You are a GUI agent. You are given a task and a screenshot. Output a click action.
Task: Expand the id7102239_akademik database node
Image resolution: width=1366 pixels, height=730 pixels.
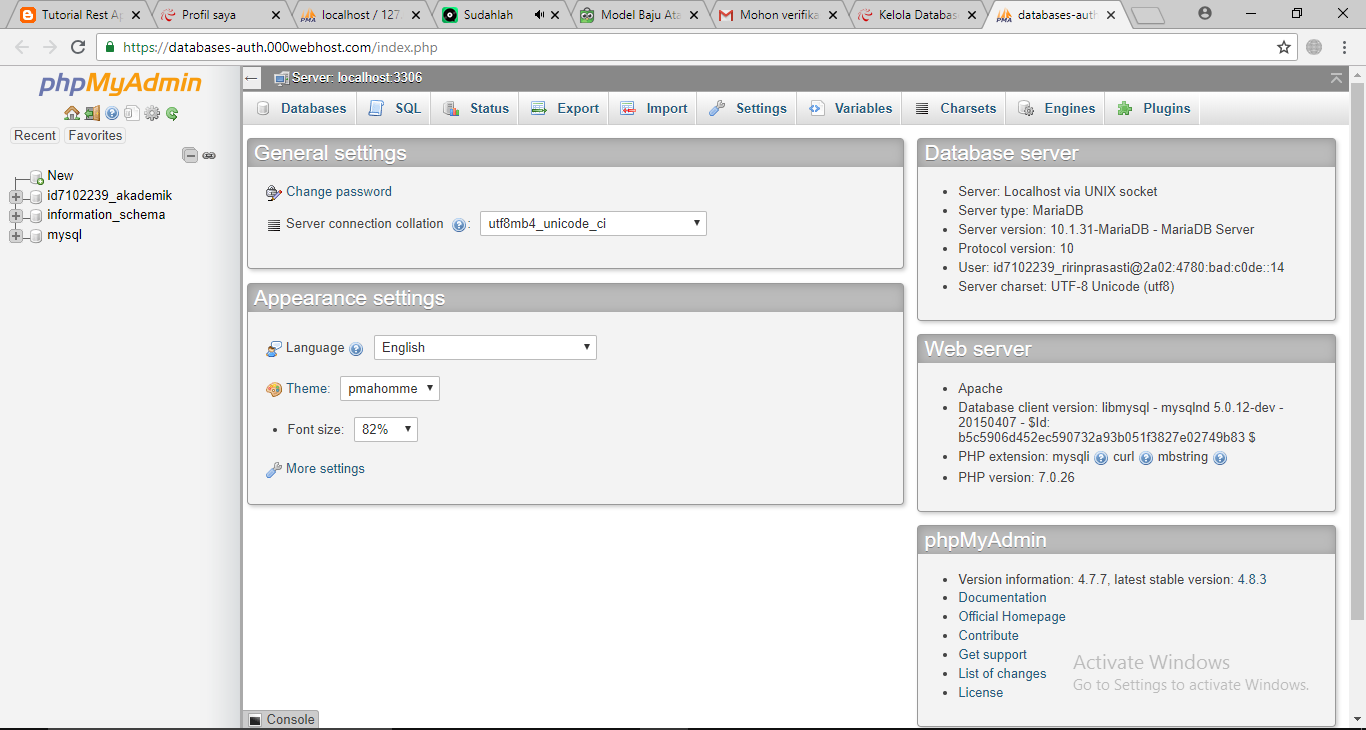tap(15, 195)
